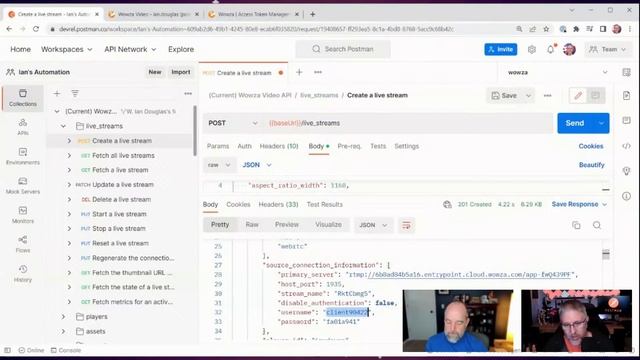This screenshot has height=360, width=640.
Task: Open environment quick look icon
Action: point(627,72)
